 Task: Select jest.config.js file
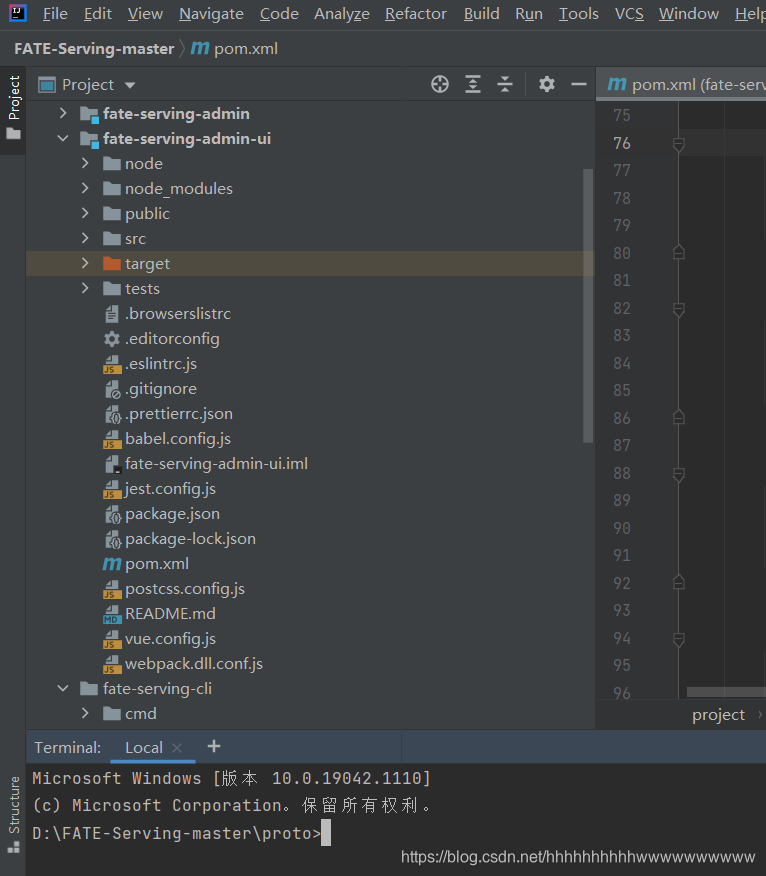170,489
